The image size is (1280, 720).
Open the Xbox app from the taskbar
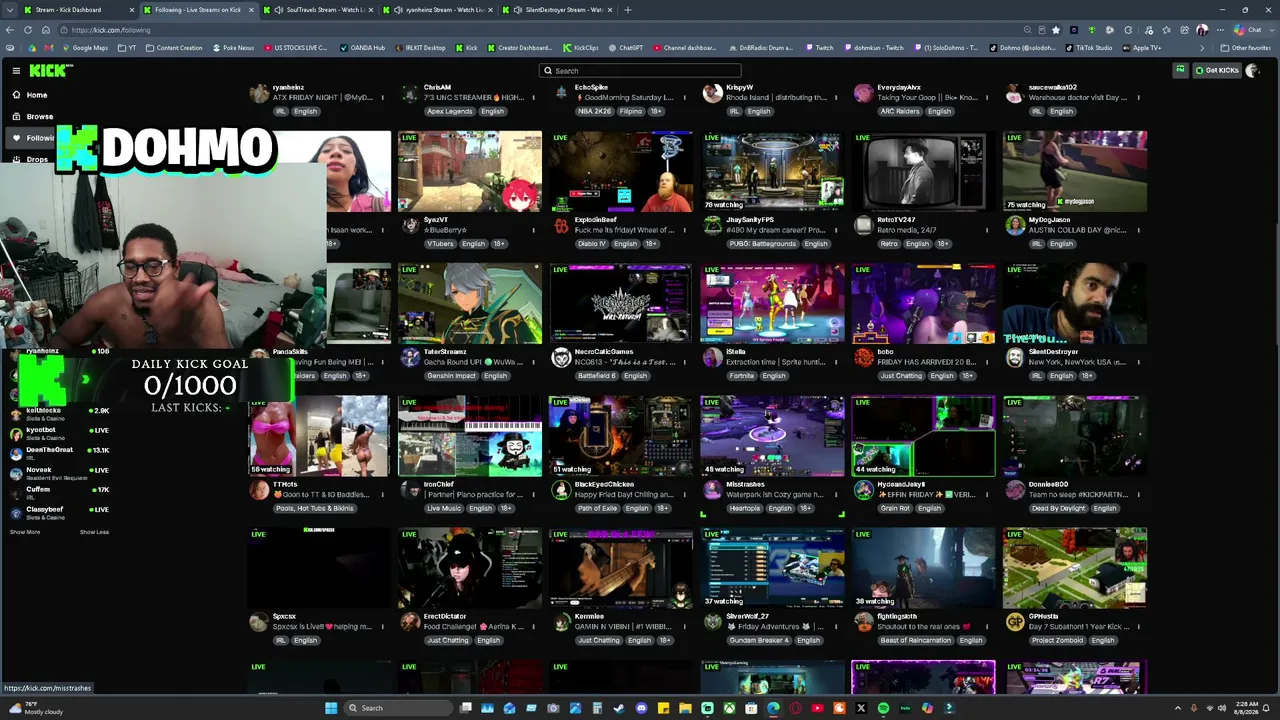(729, 708)
